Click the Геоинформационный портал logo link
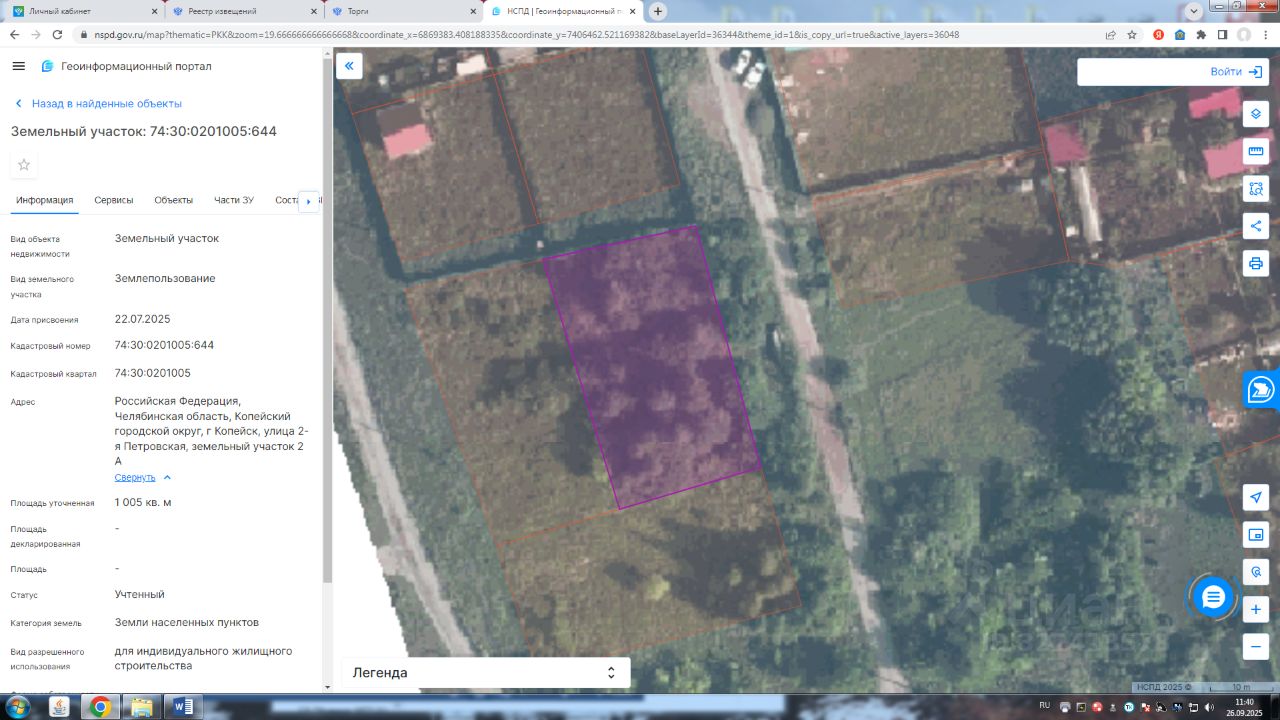1280x720 pixels. coord(126,66)
